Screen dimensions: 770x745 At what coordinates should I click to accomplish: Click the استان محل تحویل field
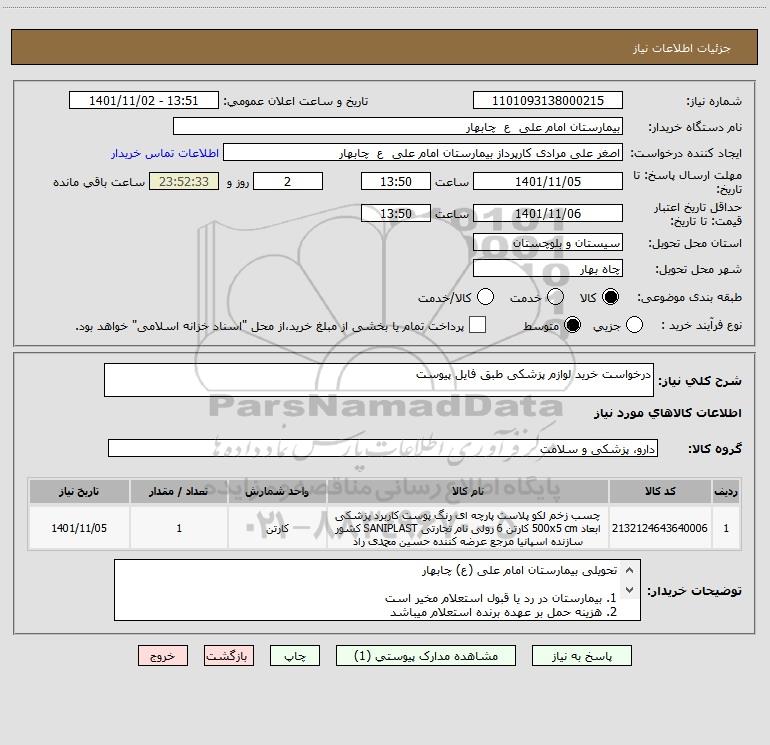click(548, 242)
